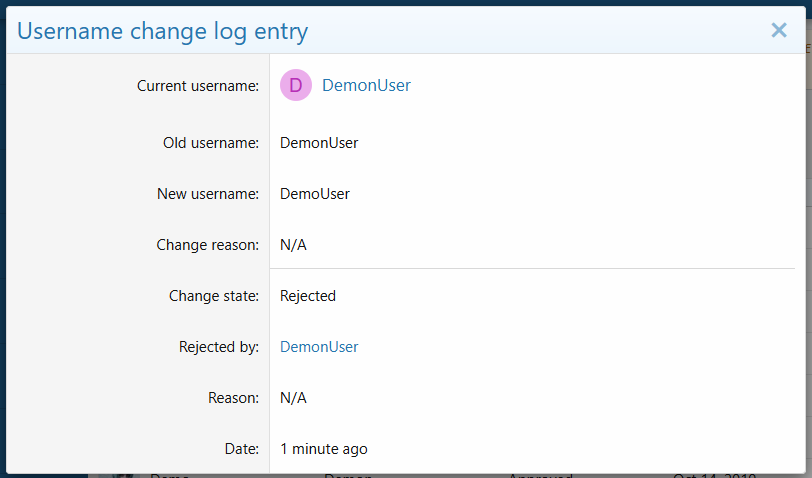Select the new username value DemoUser
812x478 pixels.
point(315,194)
